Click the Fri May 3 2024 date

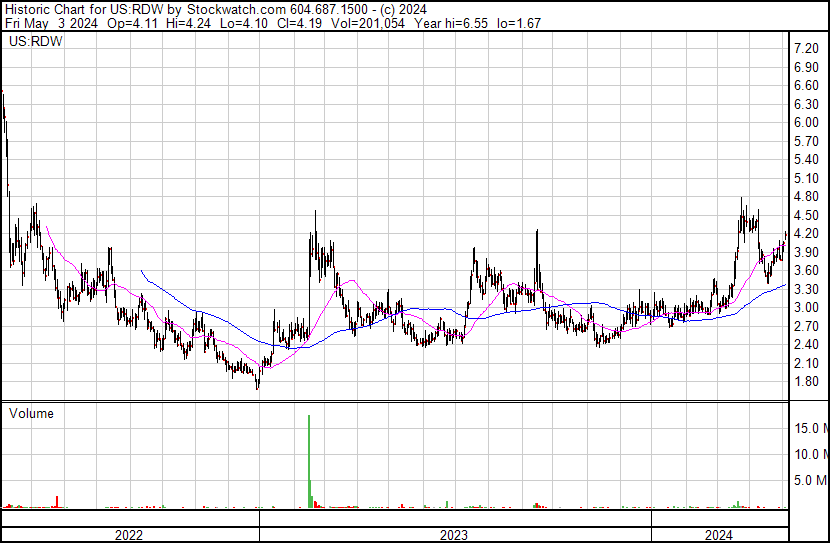click(x=51, y=23)
